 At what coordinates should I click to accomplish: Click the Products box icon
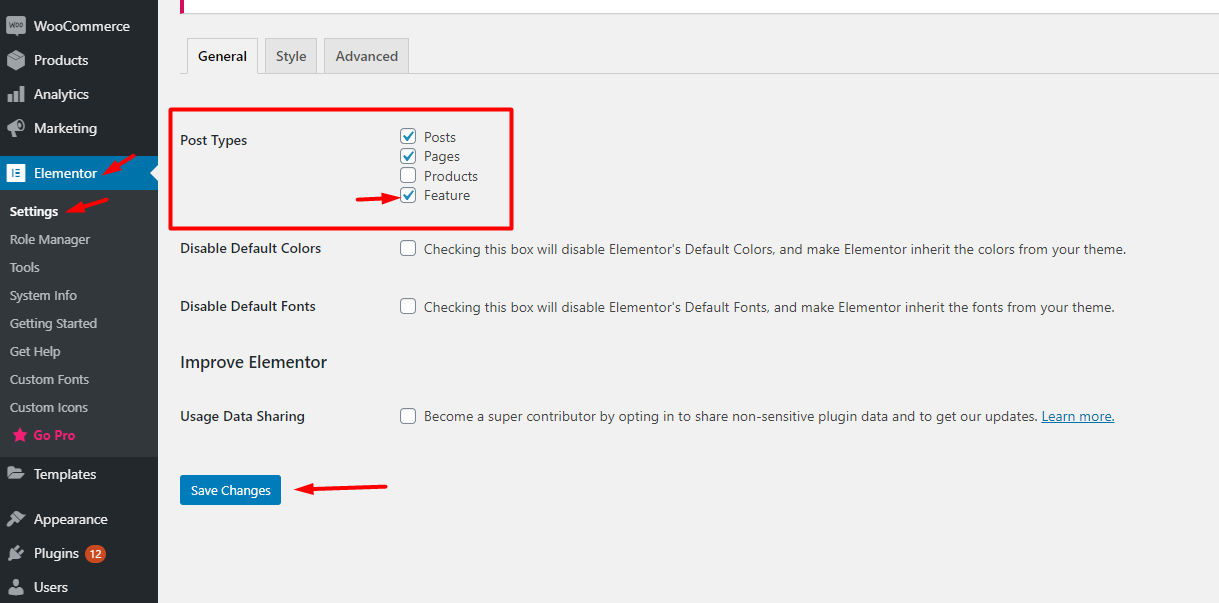pyautogui.click(x=16, y=60)
